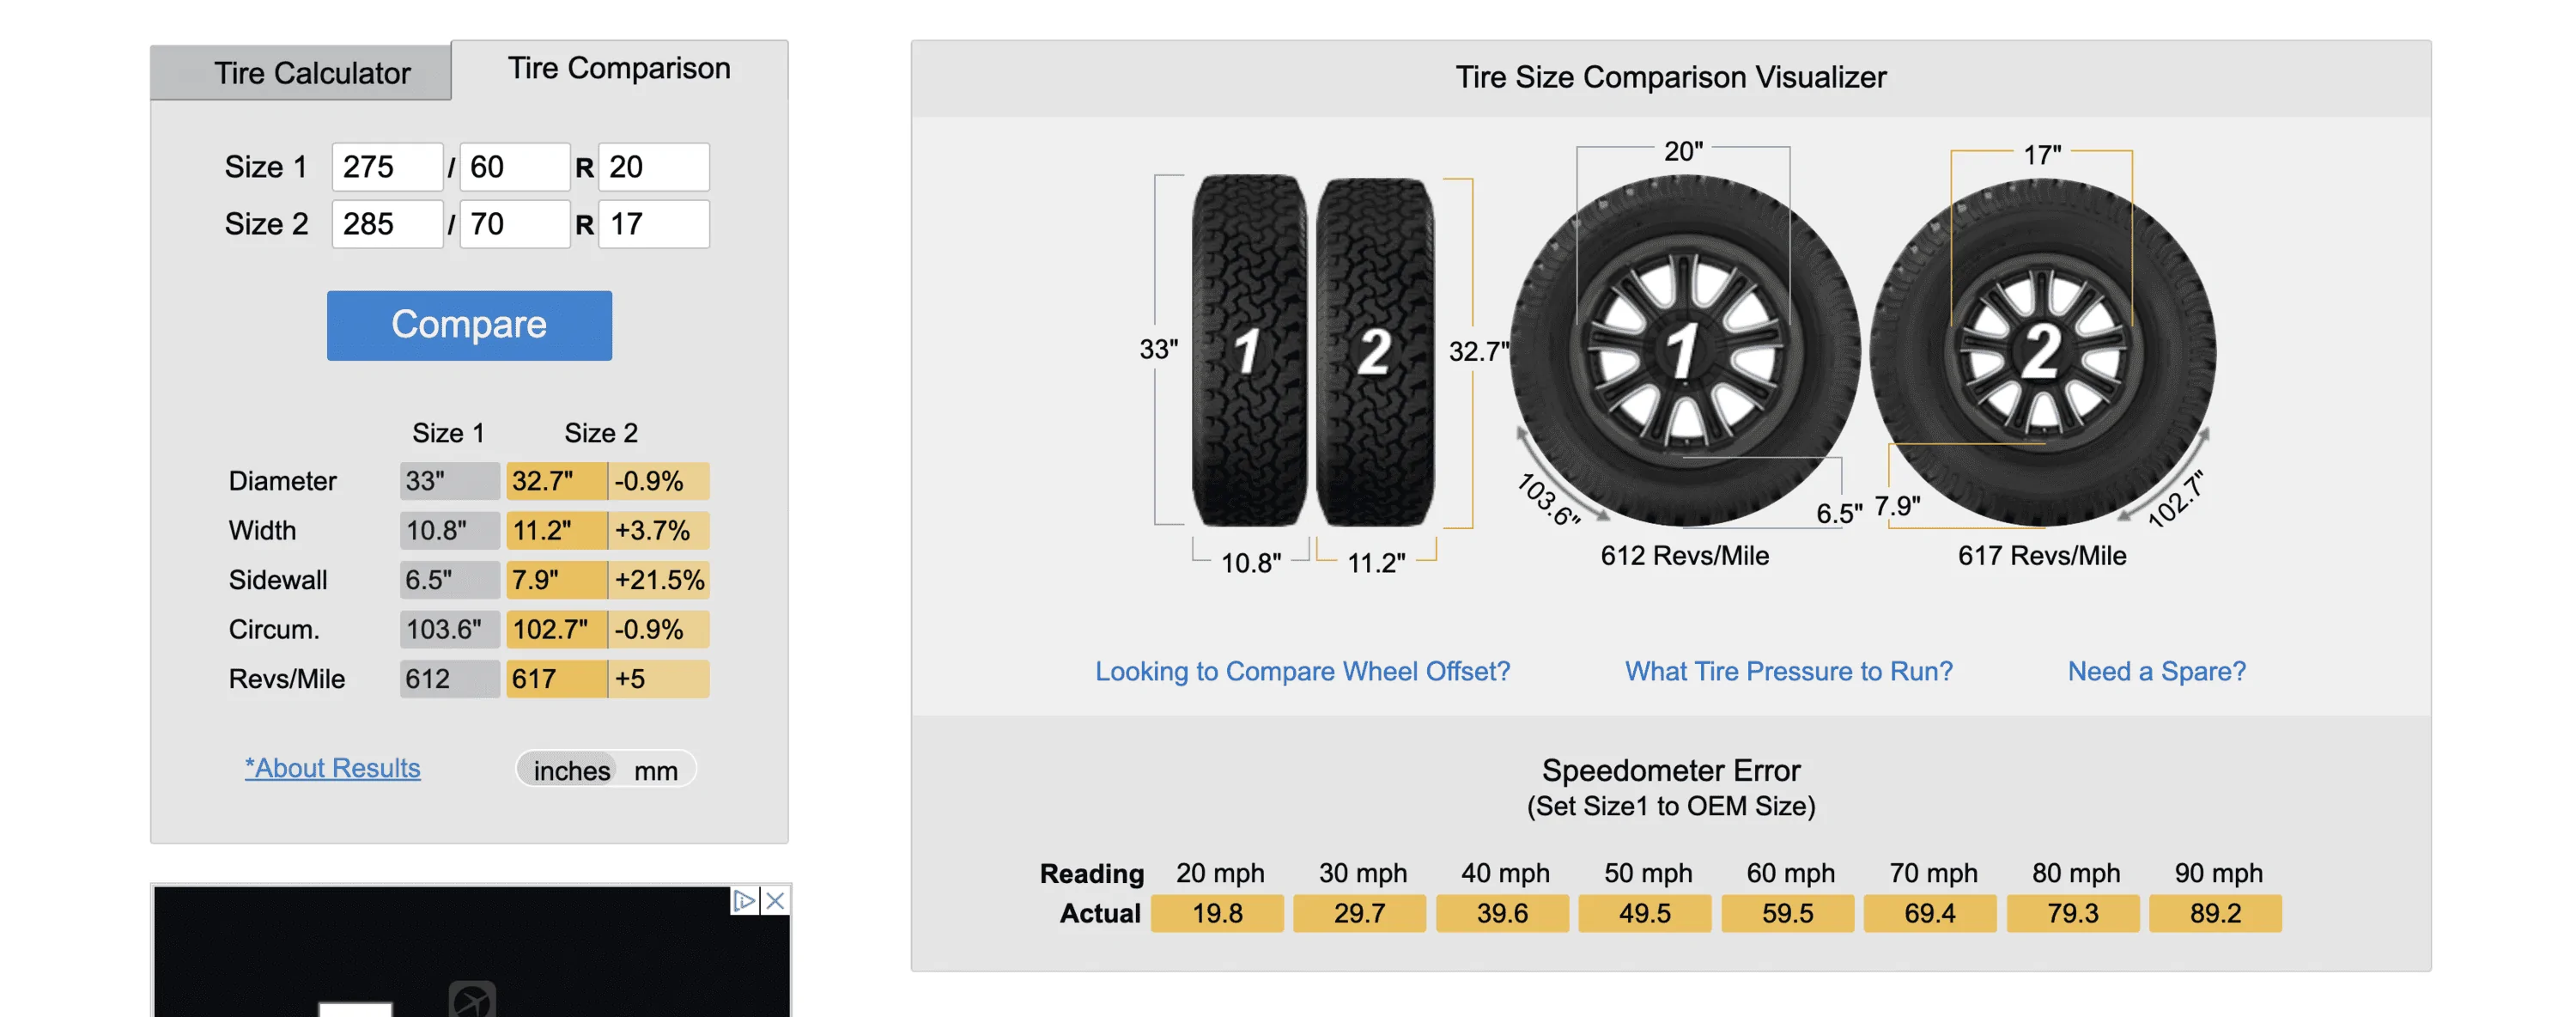Follow the Looking to Compare Wheel Offset link
The height and width of the screenshot is (1017, 2576).
(x=1302, y=671)
